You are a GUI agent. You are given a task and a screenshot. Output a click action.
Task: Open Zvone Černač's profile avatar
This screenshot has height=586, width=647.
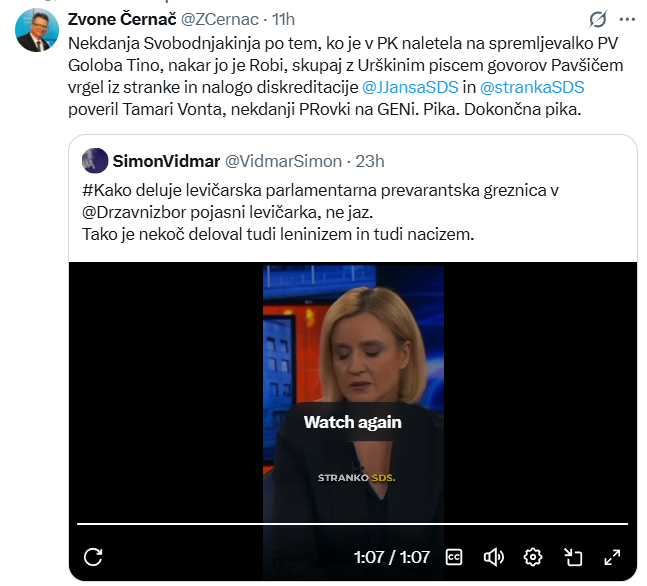click(37, 30)
